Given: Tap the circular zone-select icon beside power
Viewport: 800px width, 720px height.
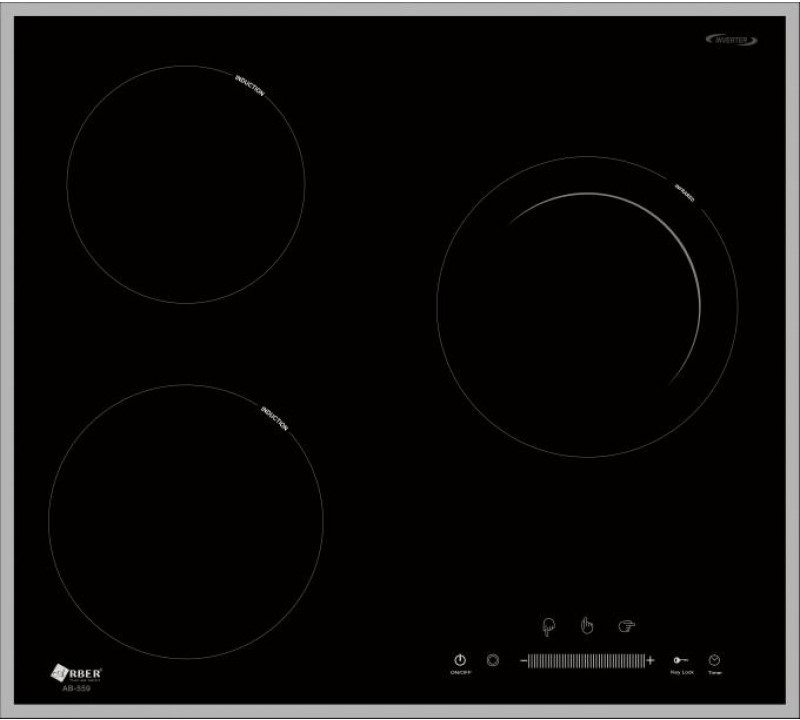Looking at the screenshot, I should click(x=492, y=660).
